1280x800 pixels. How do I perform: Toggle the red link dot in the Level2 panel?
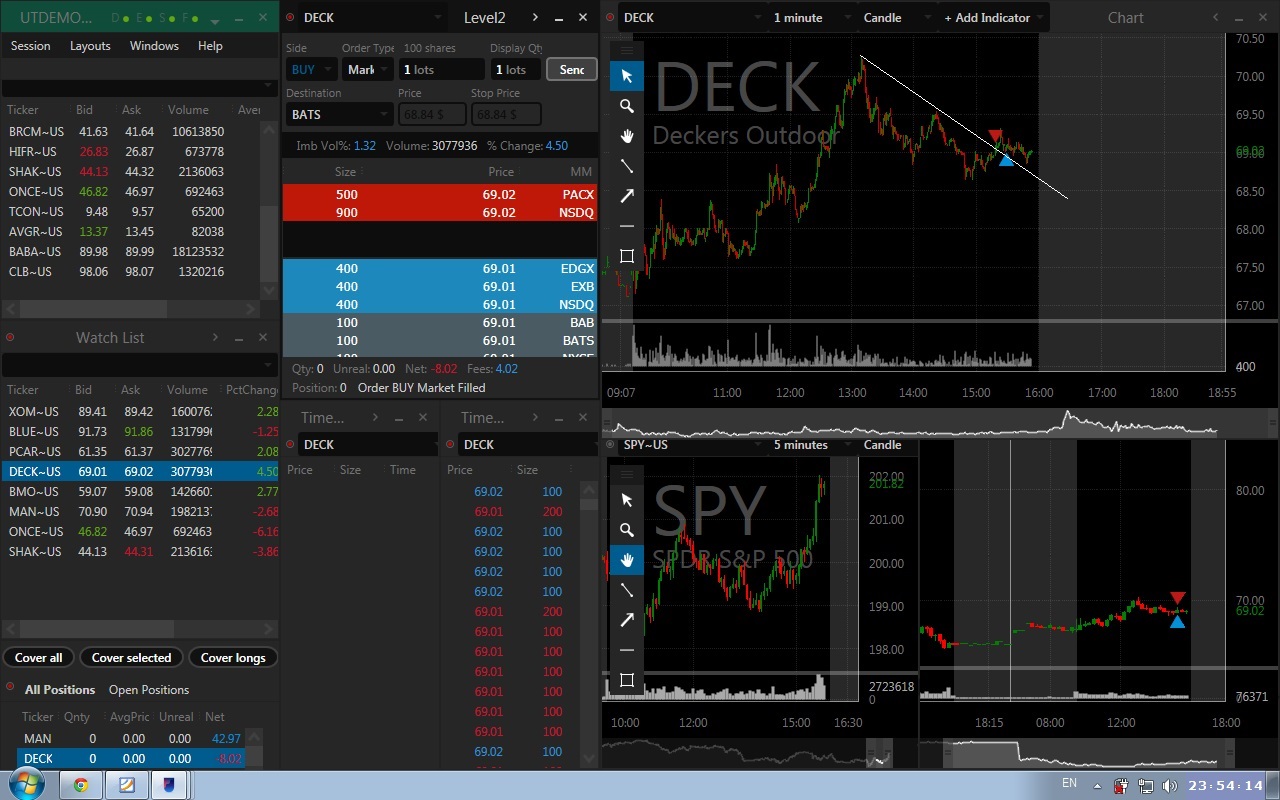(290, 17)
